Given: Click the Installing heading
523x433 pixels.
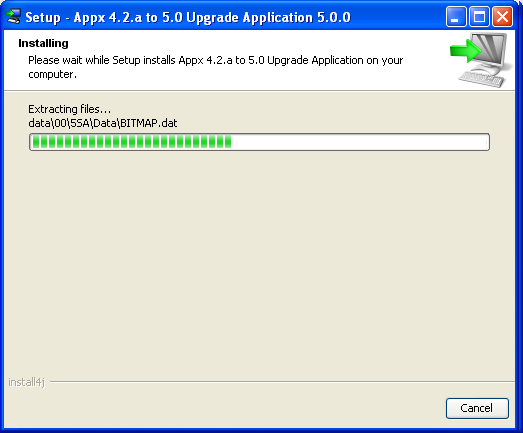Looking at the screenshot, I should (x=43, y=43).
